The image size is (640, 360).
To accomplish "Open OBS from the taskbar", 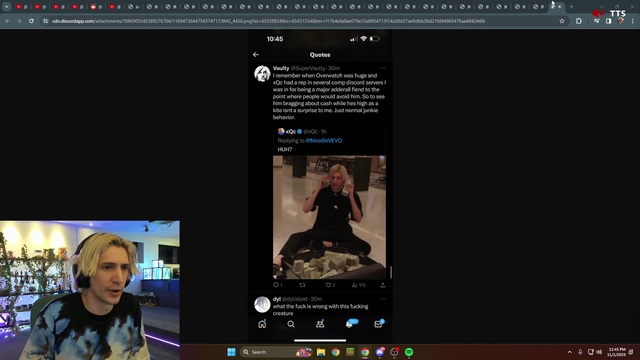I will point(394,352).
